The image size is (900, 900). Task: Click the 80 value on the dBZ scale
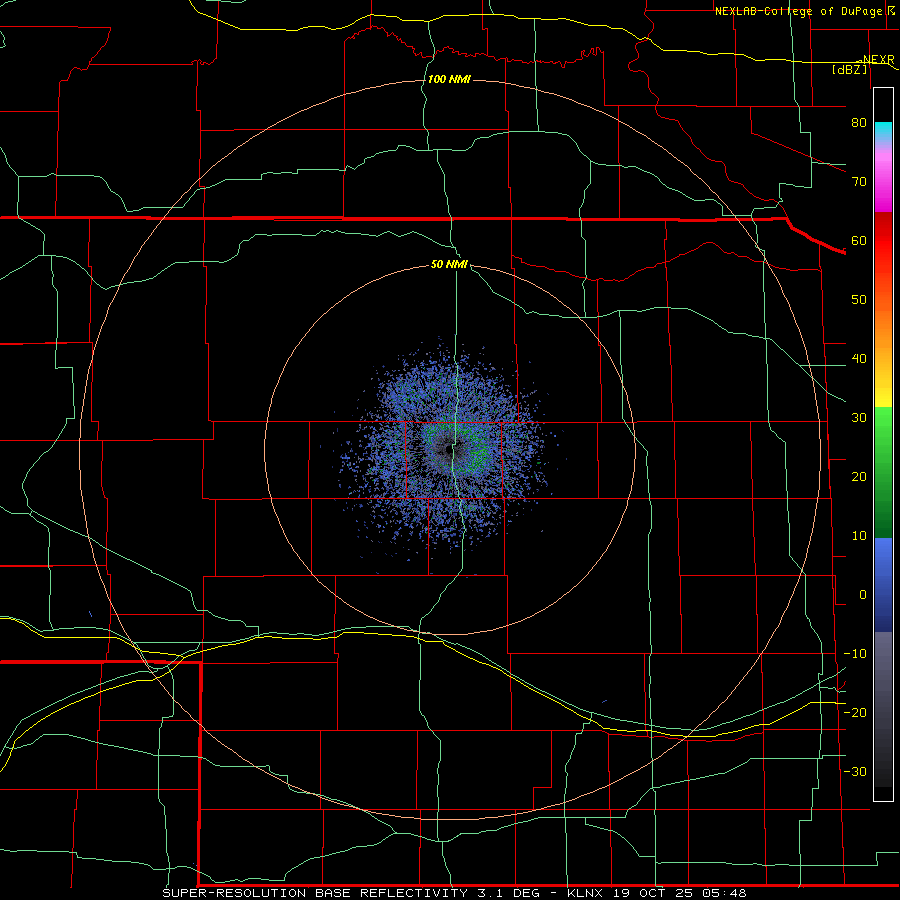[859, 123]
